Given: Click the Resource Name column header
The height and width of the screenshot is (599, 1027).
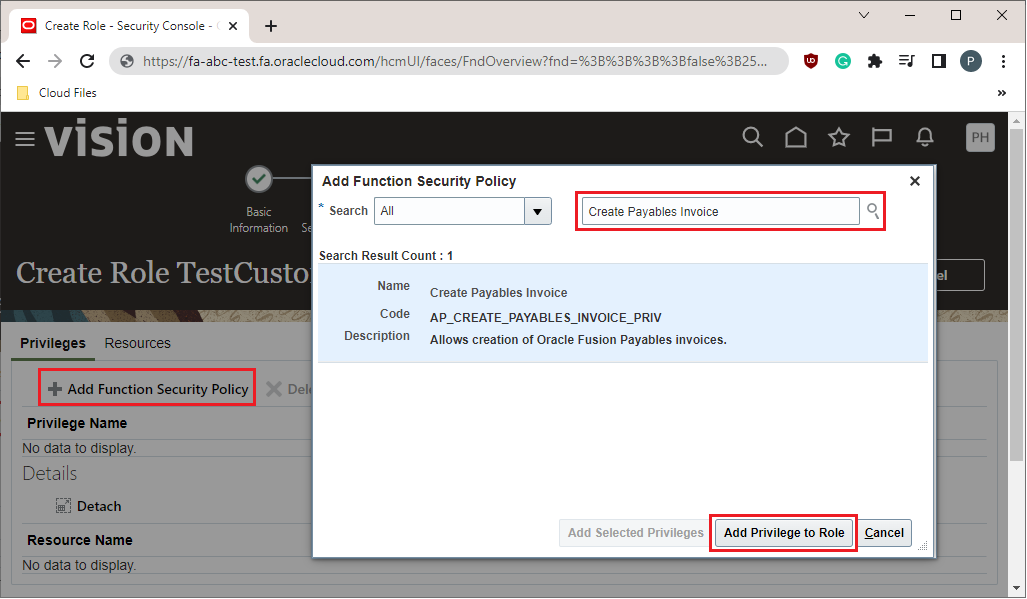Looking at the screenshot, I should point(79,540).
